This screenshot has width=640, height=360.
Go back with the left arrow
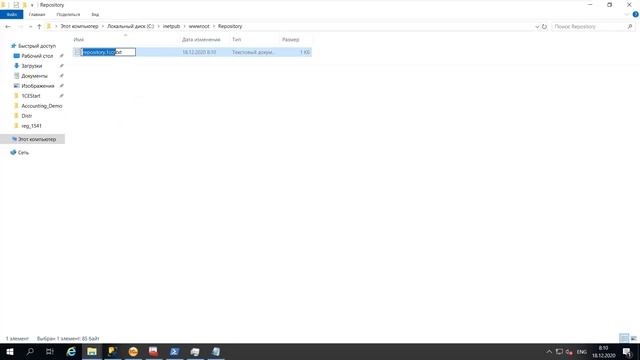8,27
